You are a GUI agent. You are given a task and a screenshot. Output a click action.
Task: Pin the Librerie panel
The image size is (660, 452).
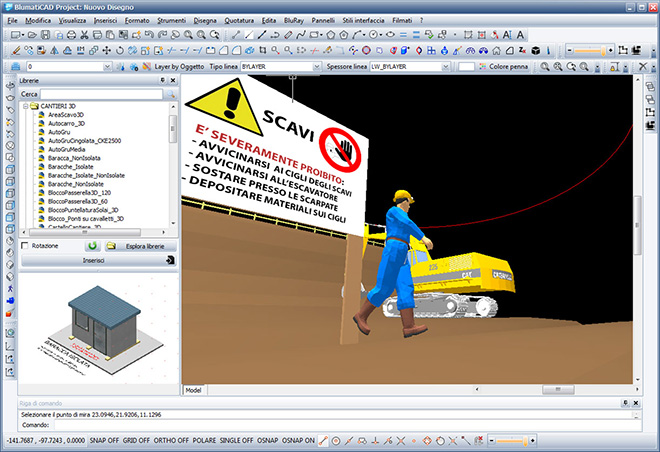161,80
